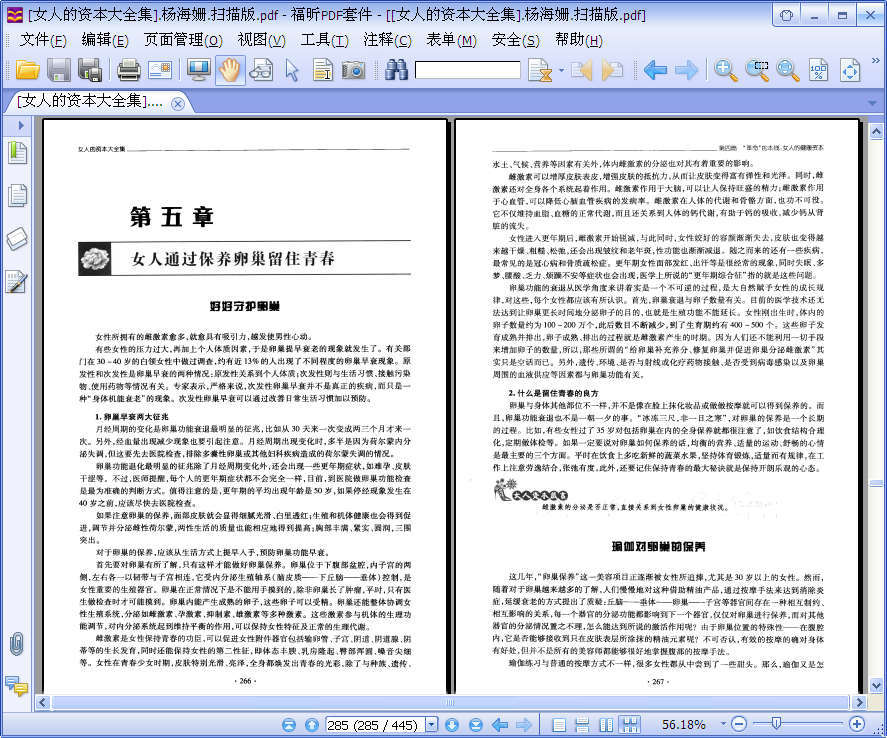Open the Layers panel in the sidebar
The height and width of the screenshot is (738, 887).
(x=17, y=239)
